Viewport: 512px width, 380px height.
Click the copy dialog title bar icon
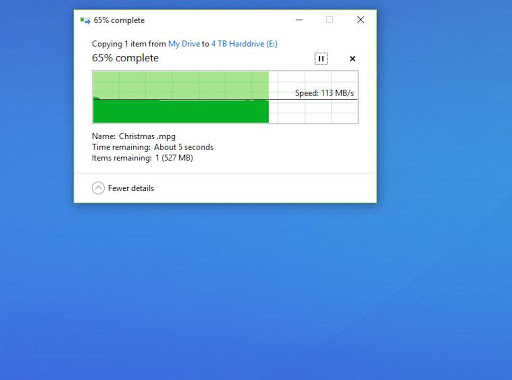tap(85, 20)
